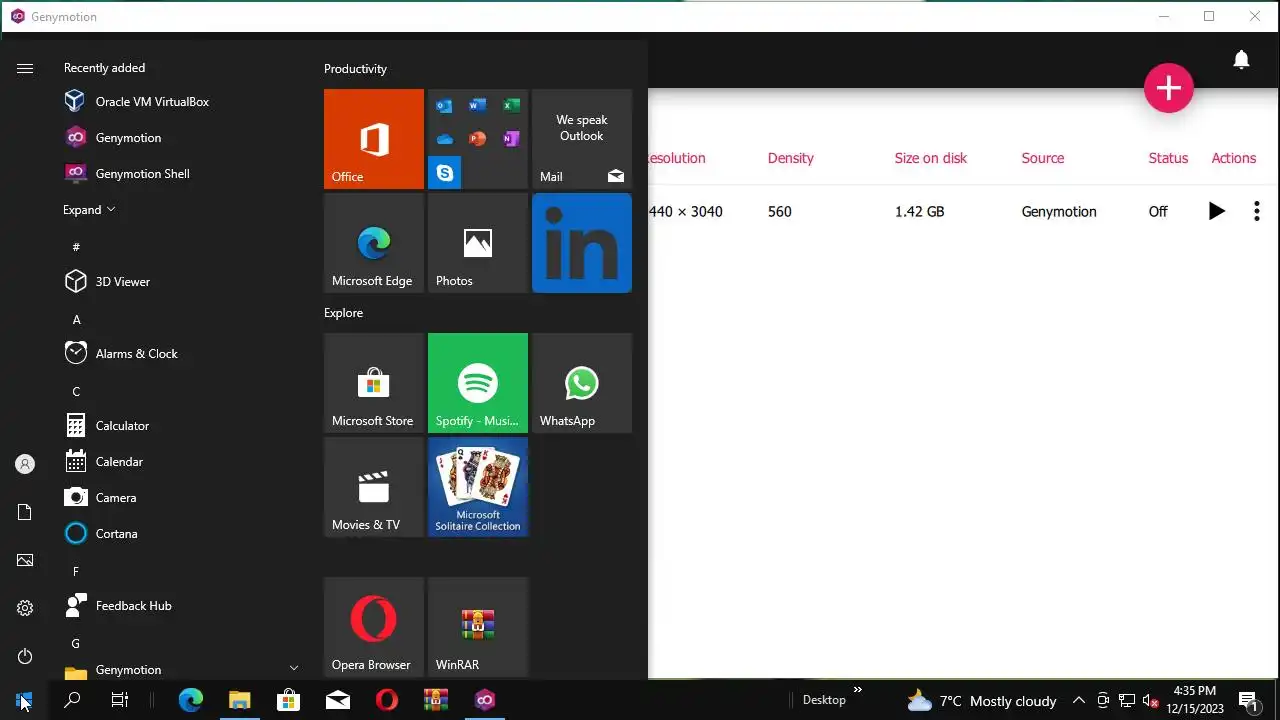Open the Action Center notifications
The width and height of the screenshot is (1280, 720).
click(1247, 701)
